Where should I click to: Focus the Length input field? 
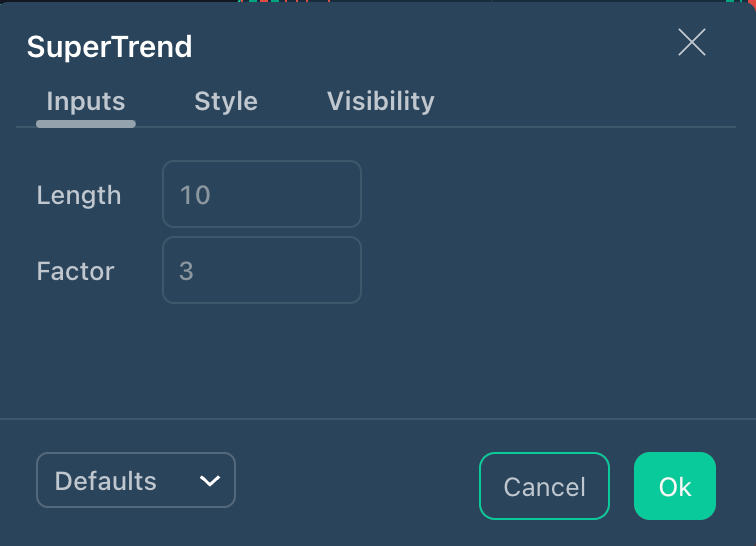click(x=262, y=194)
